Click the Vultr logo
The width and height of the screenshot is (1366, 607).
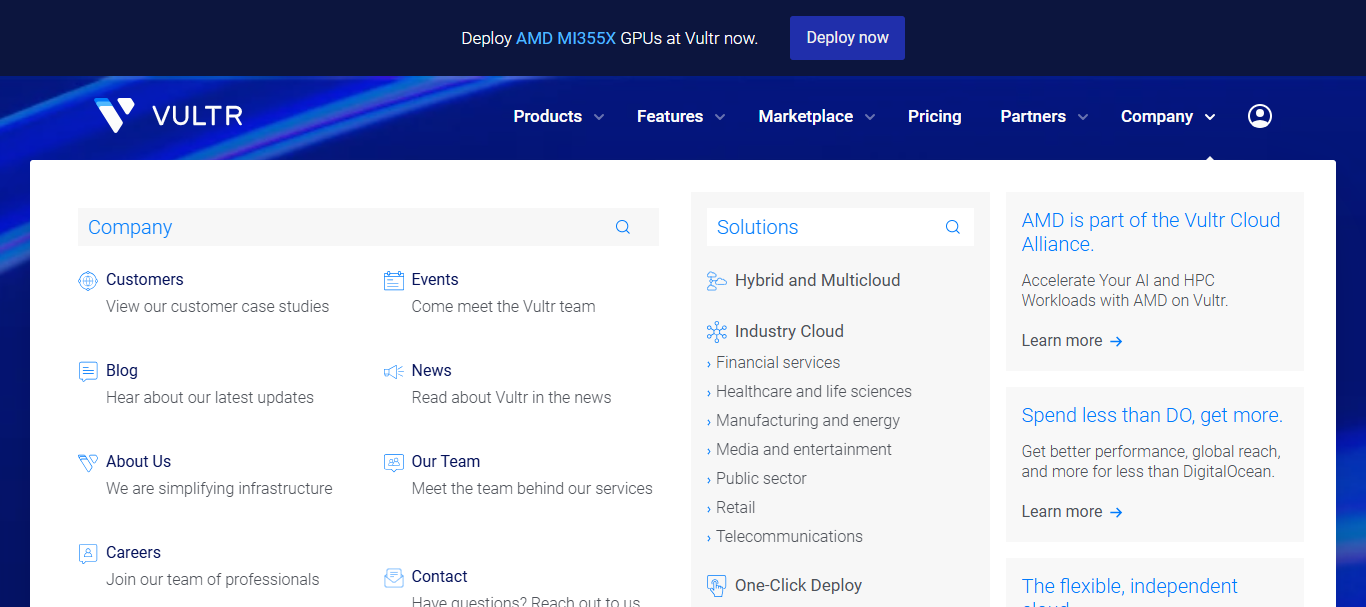168,116
